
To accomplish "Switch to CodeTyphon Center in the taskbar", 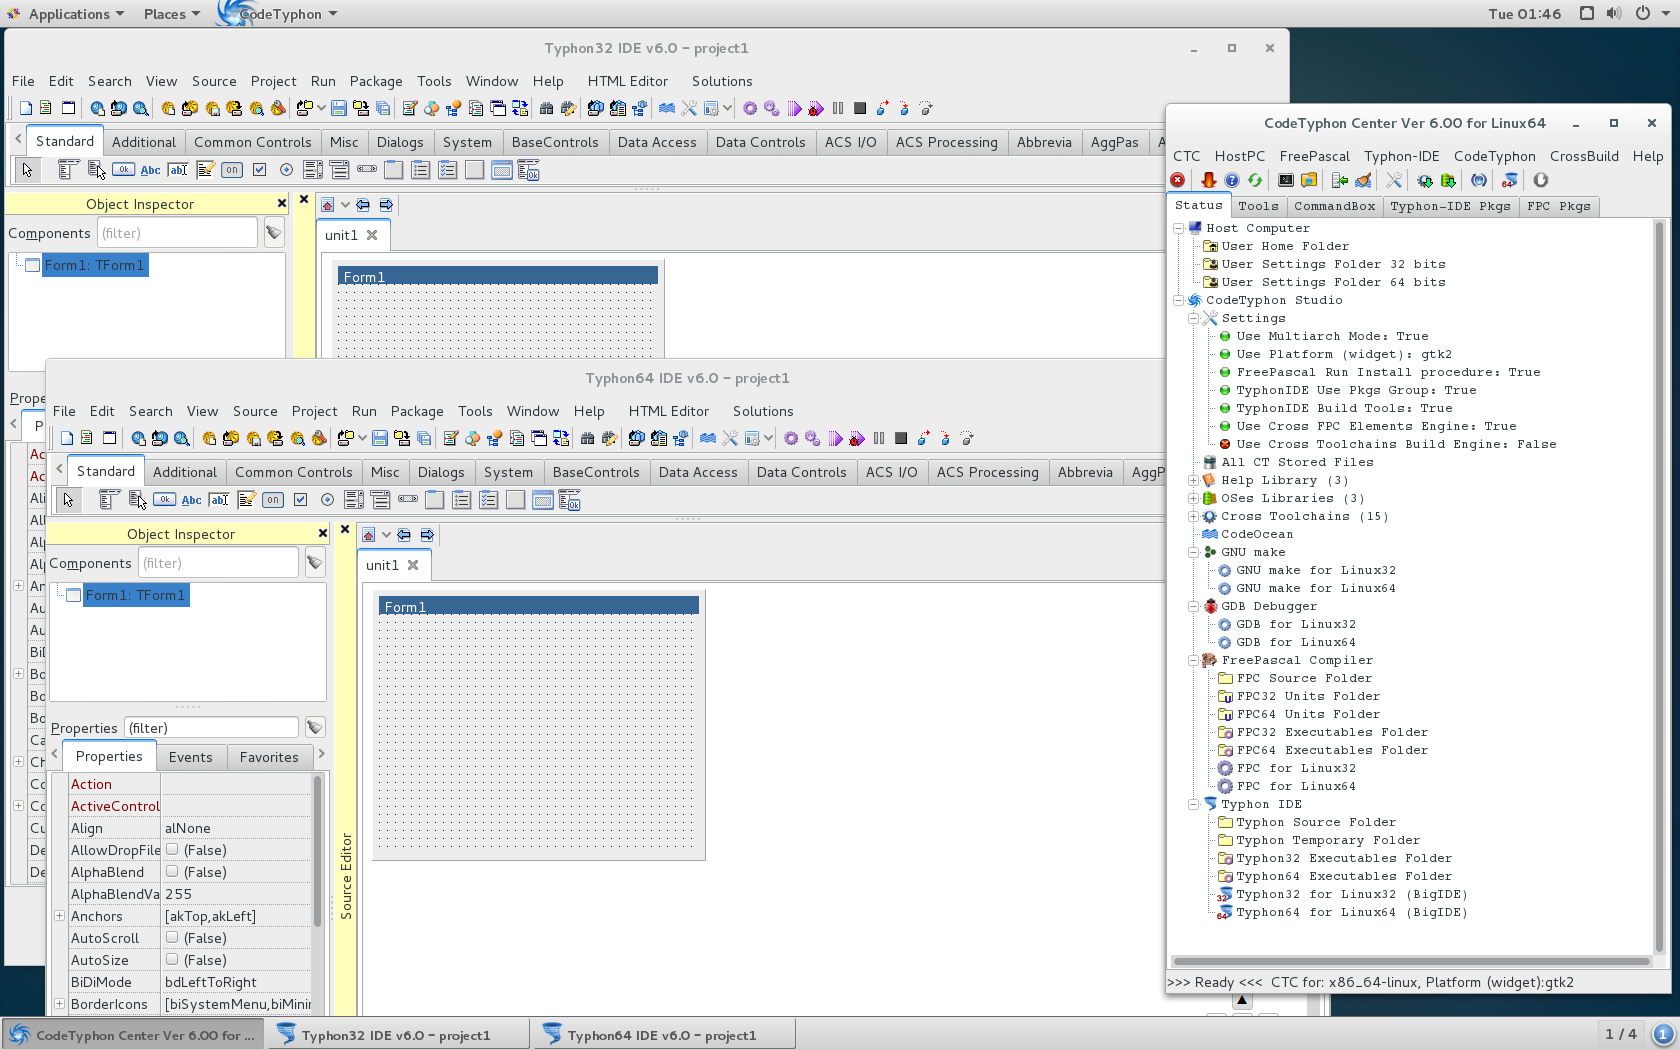I will tap(132, 1035).
